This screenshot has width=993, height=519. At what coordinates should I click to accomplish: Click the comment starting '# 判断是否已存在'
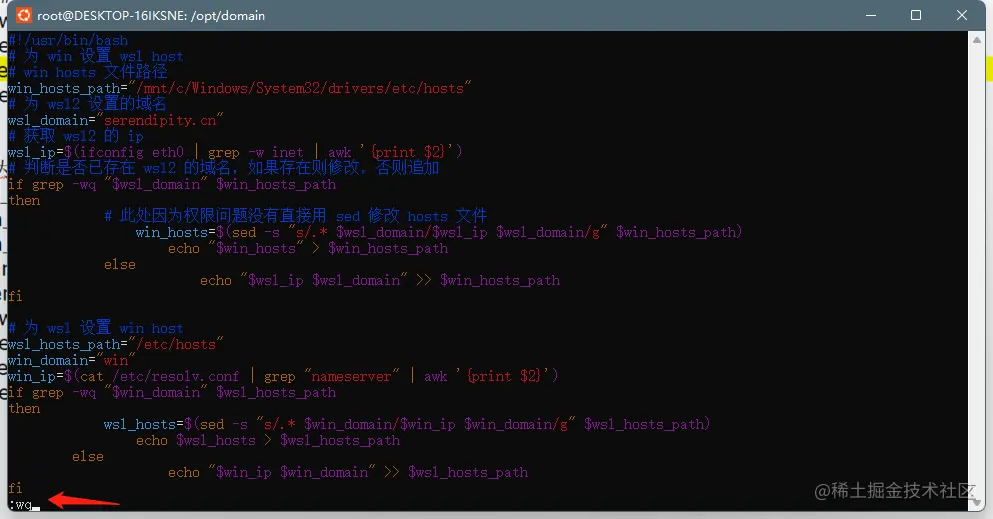(x=224, y=168)
